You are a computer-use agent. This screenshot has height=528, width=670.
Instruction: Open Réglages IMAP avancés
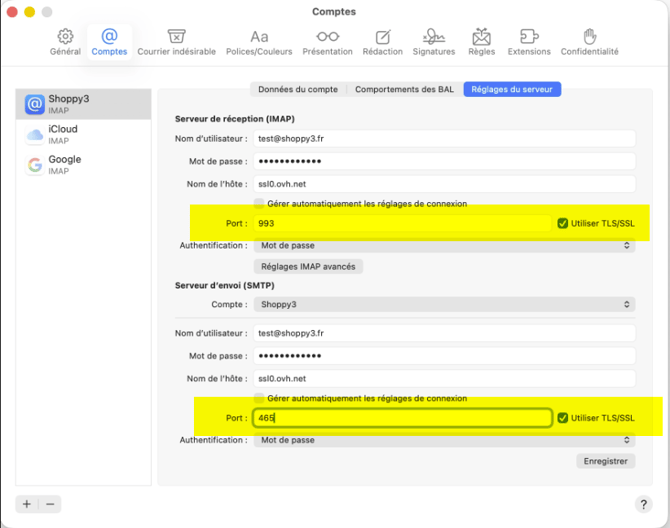point(308,267)
